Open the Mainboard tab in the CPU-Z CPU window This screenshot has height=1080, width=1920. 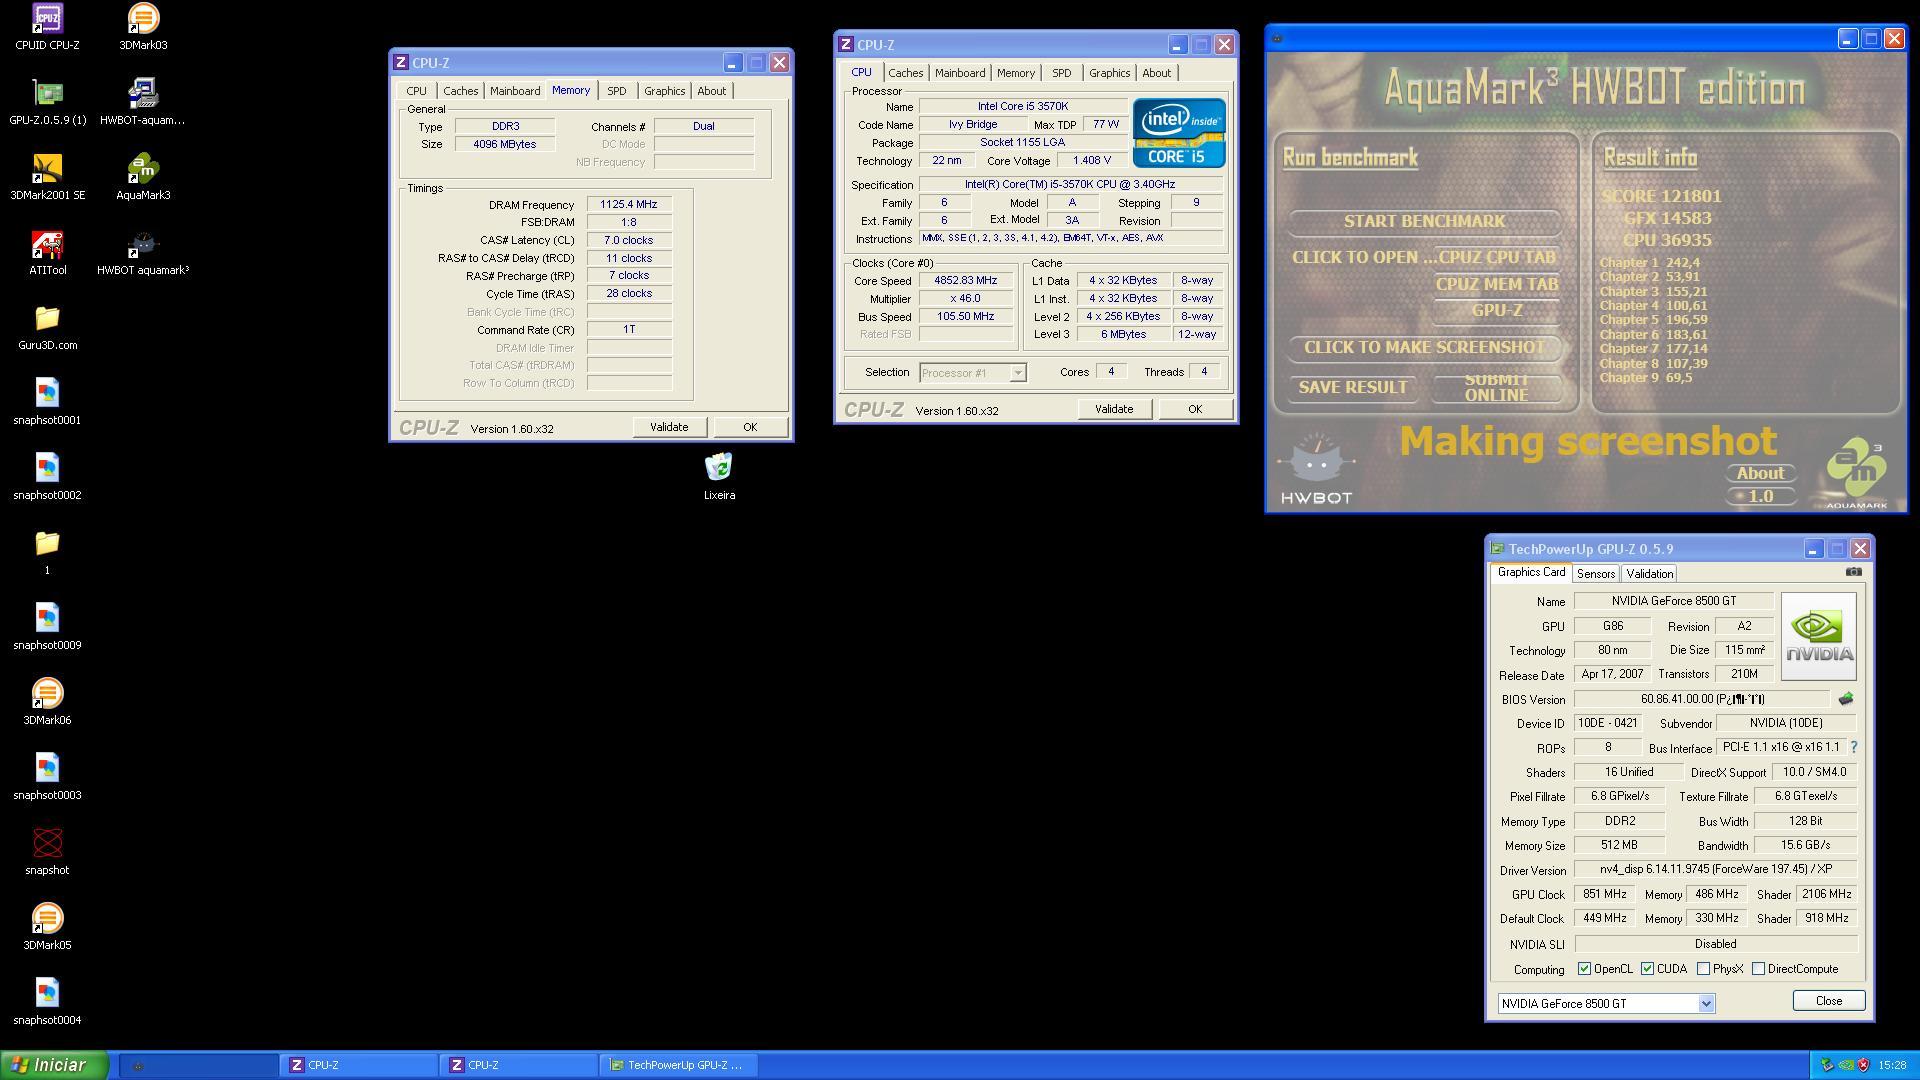coord(959,73)
